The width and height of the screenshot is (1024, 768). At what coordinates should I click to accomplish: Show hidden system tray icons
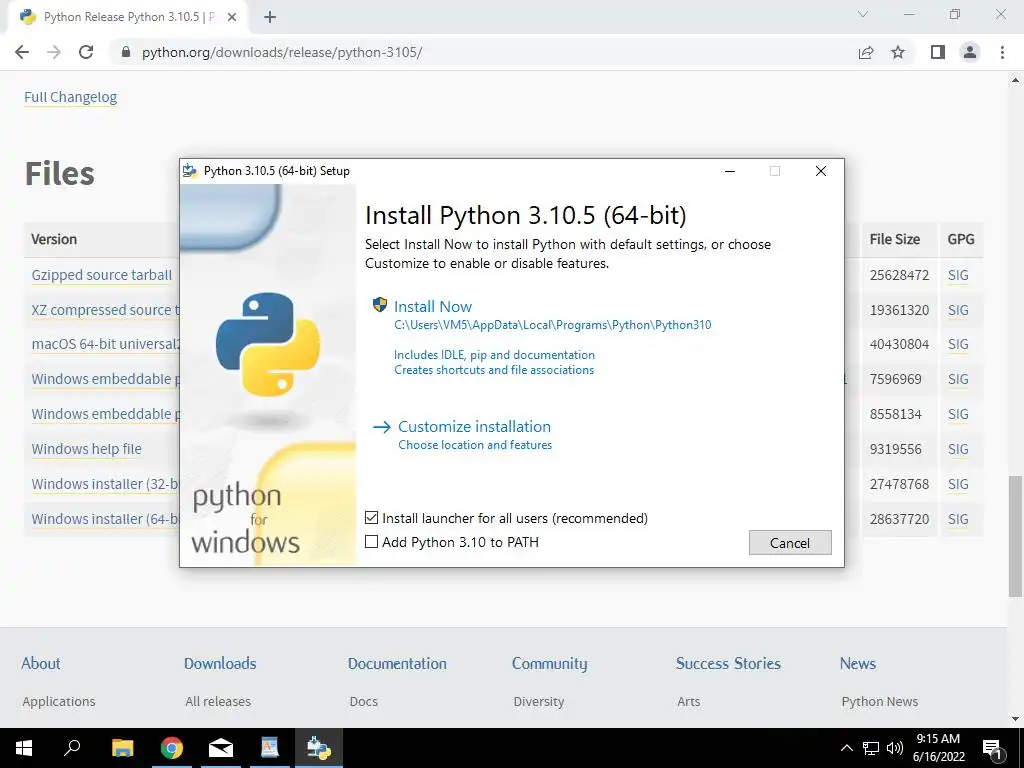pos(846,748)
